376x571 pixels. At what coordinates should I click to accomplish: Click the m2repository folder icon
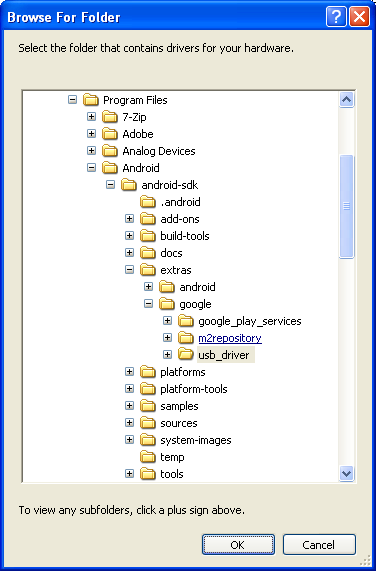186,338
